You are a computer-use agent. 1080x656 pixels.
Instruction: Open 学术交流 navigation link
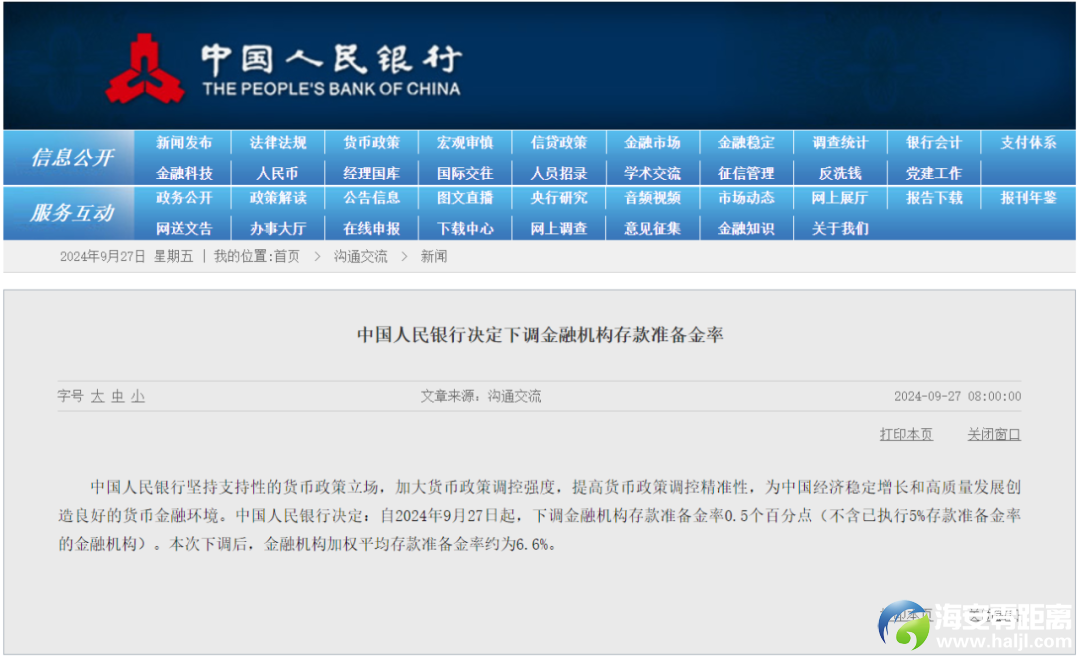(652, 173)
